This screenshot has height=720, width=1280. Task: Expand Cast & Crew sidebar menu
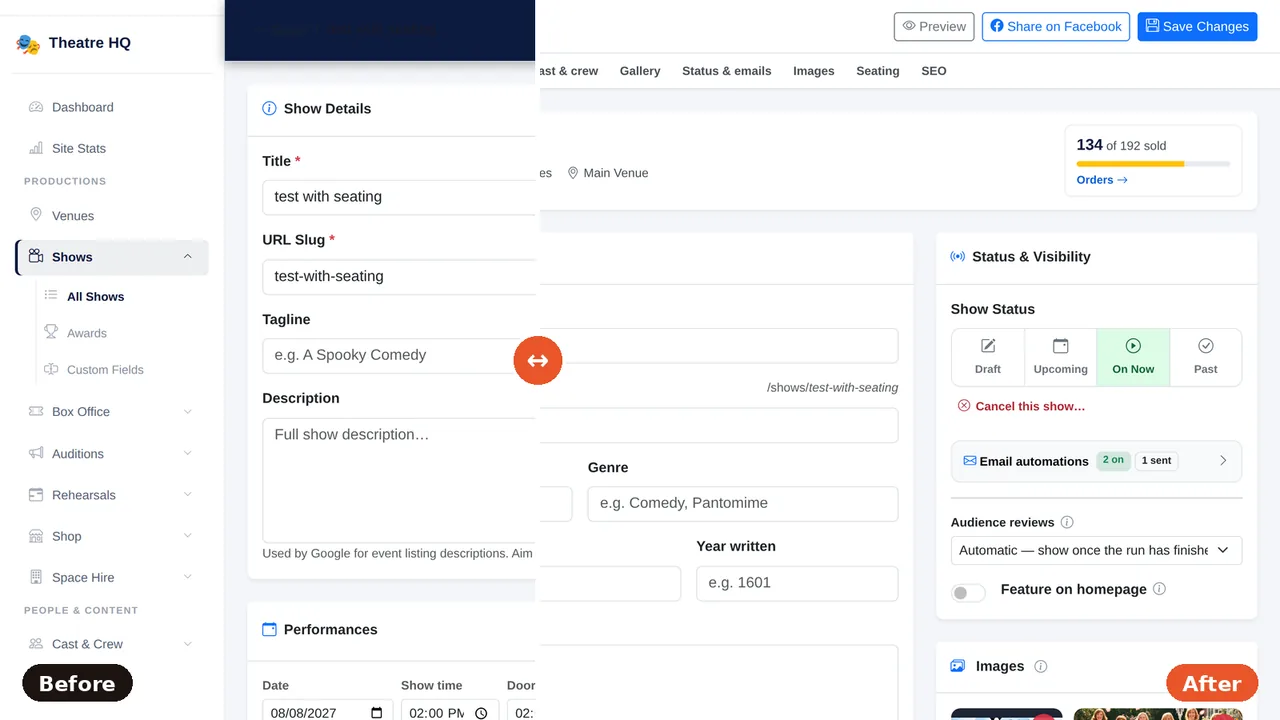[187, 644]
